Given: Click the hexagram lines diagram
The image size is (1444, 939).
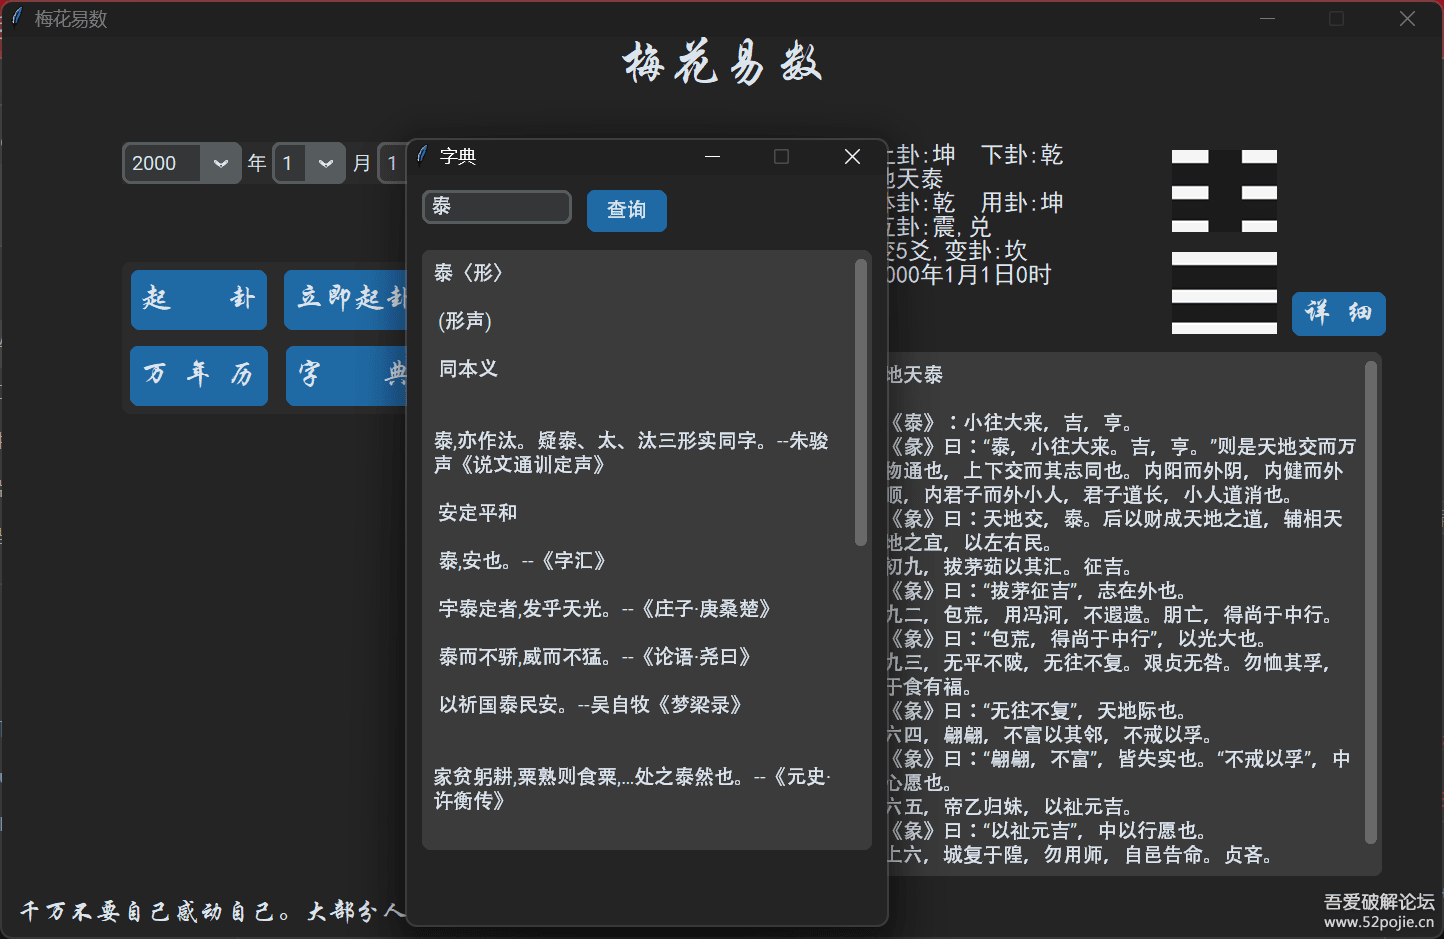Looking at the screenshot, I should click(x=1224, y=242).
